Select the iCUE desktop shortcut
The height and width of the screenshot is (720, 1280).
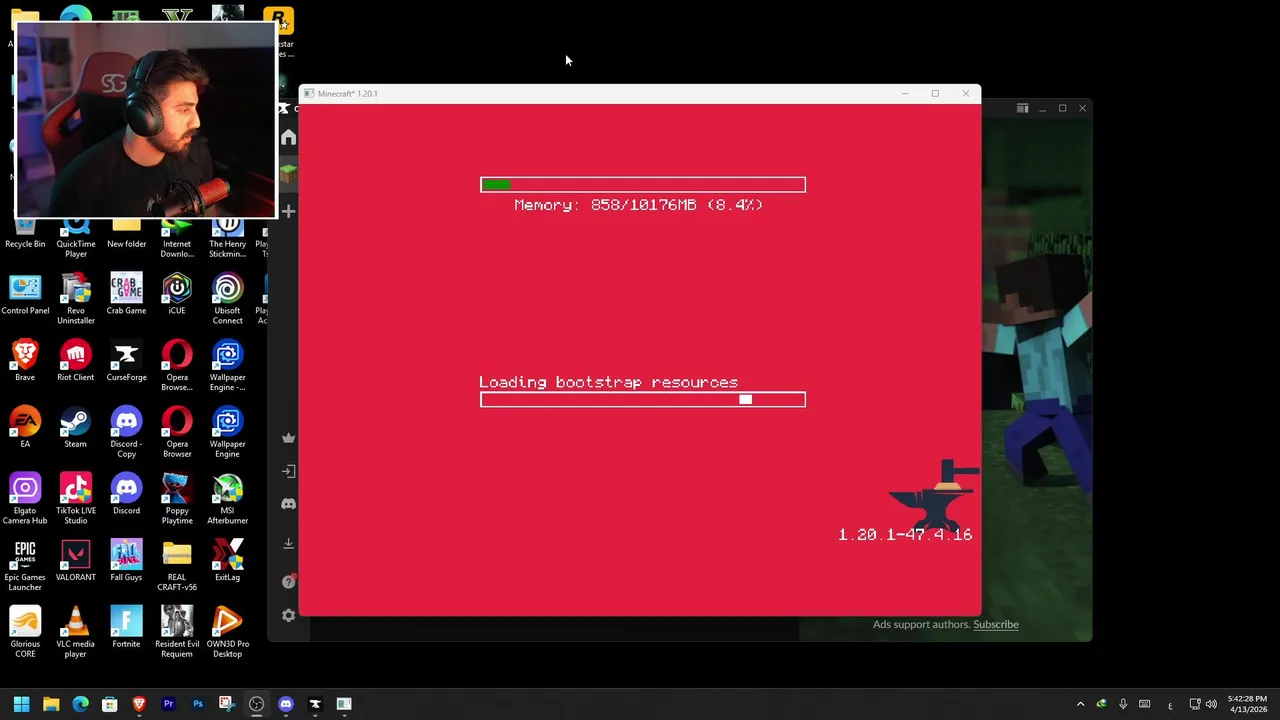[x=177, y=294]
